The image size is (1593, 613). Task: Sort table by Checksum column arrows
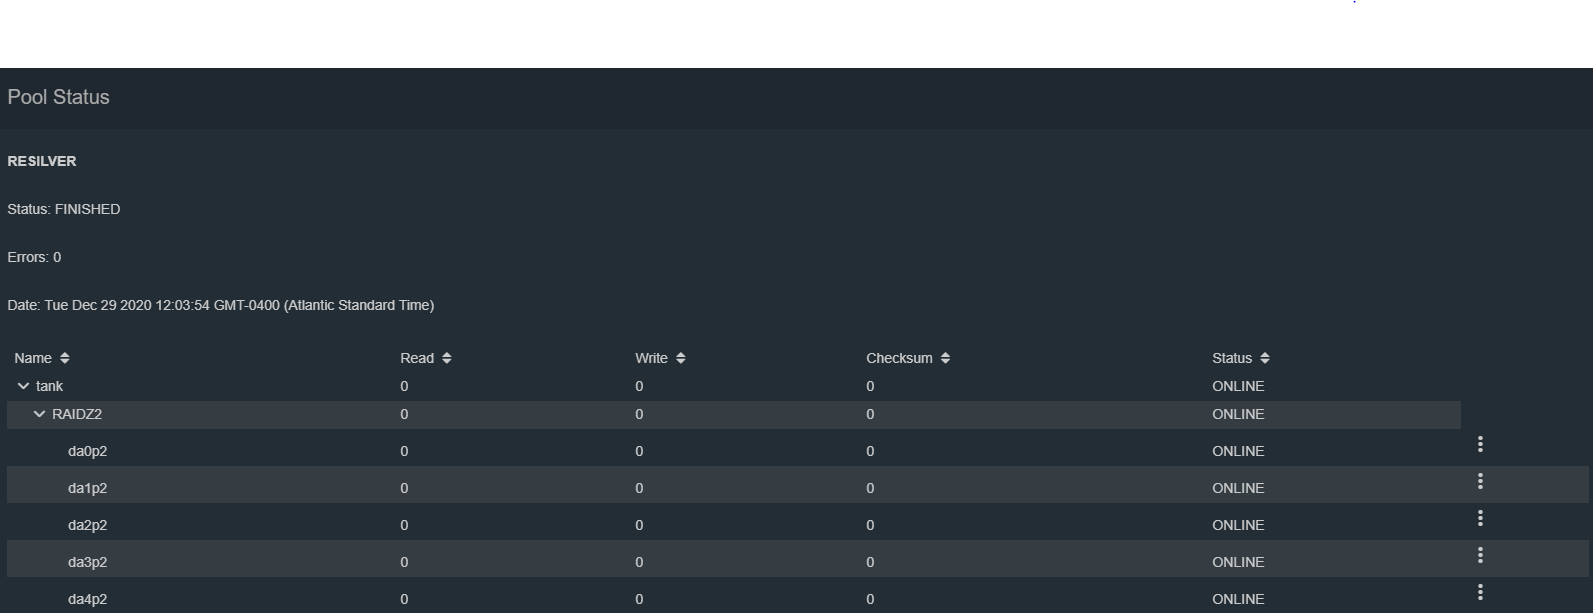click(946, 358)
